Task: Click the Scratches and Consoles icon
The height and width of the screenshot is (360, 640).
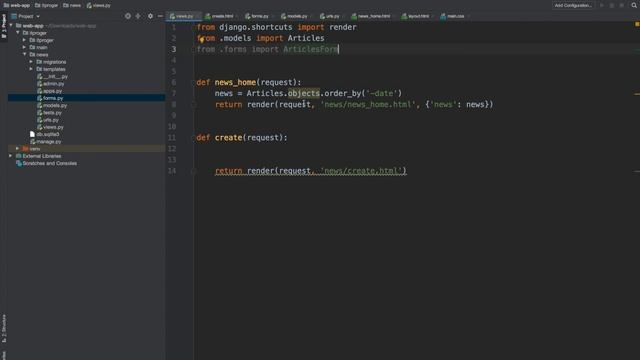Action: (x=18, y=163)
